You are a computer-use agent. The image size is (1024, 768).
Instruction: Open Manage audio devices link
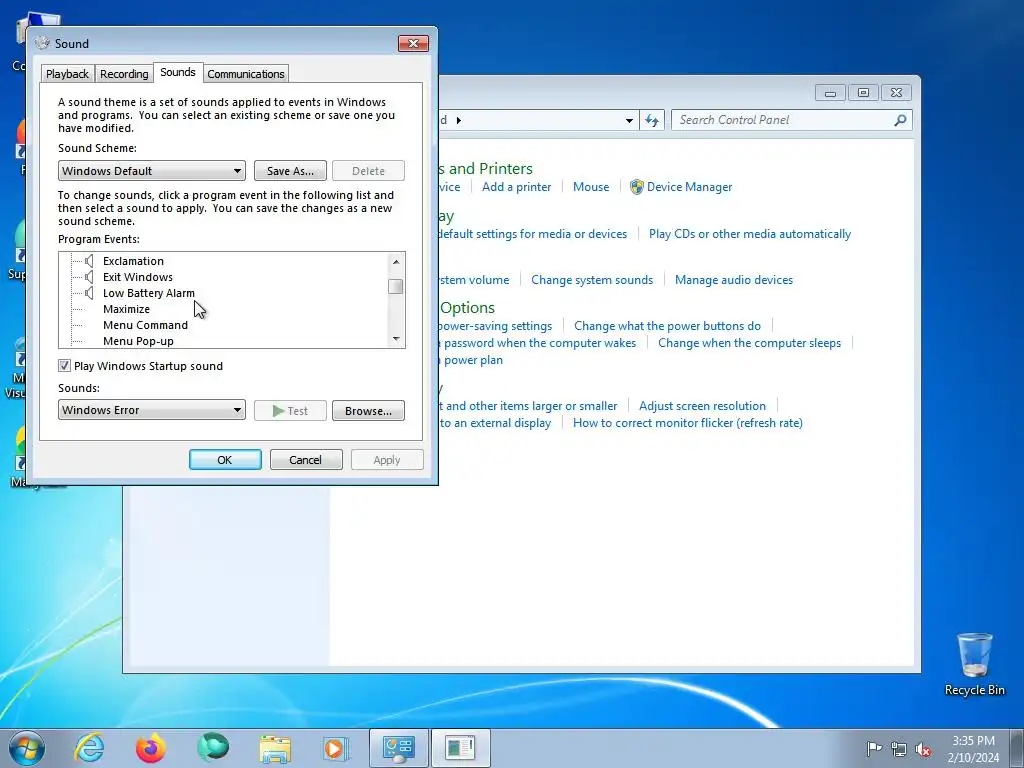click(x=734, y=280)
